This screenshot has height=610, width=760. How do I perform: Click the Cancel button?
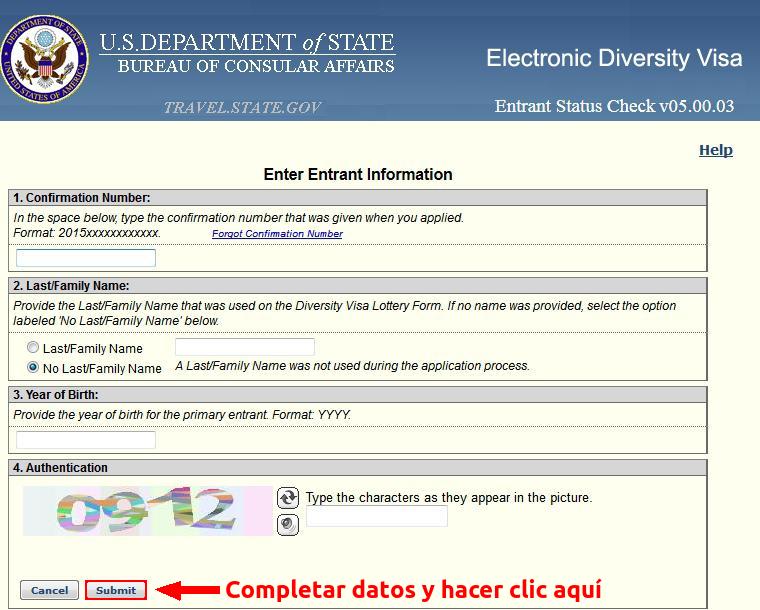click(49, 590)
